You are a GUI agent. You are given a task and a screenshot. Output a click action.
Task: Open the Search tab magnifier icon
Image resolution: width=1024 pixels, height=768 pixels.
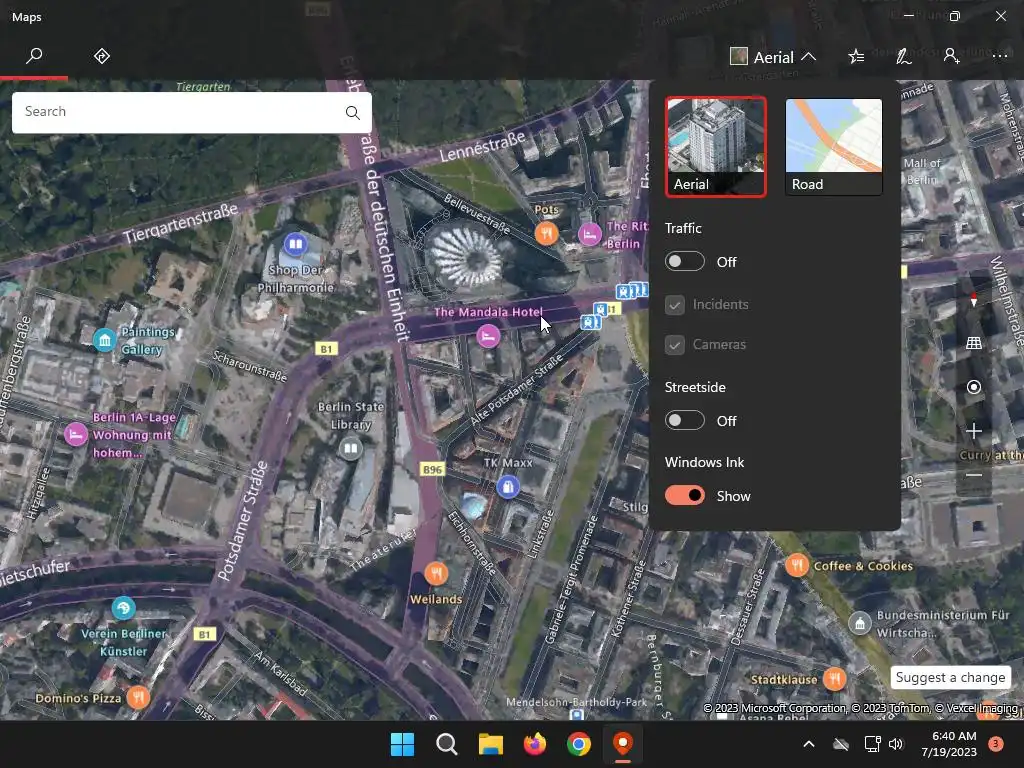pos(34,56)
